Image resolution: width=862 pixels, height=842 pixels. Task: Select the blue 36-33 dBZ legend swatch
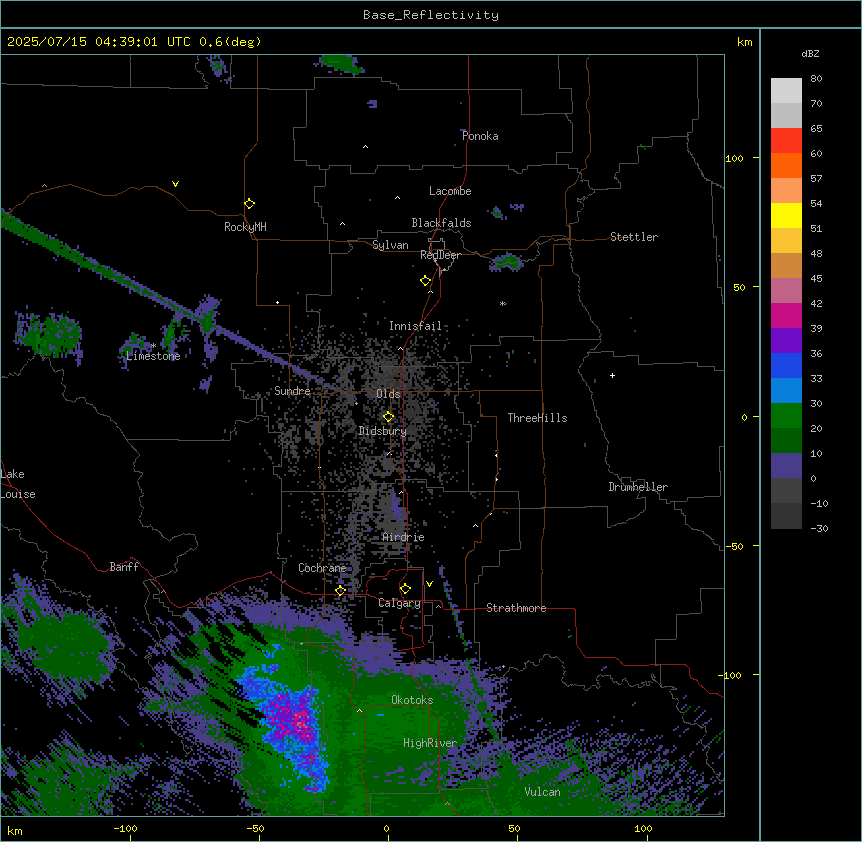[x=786, y=365]
